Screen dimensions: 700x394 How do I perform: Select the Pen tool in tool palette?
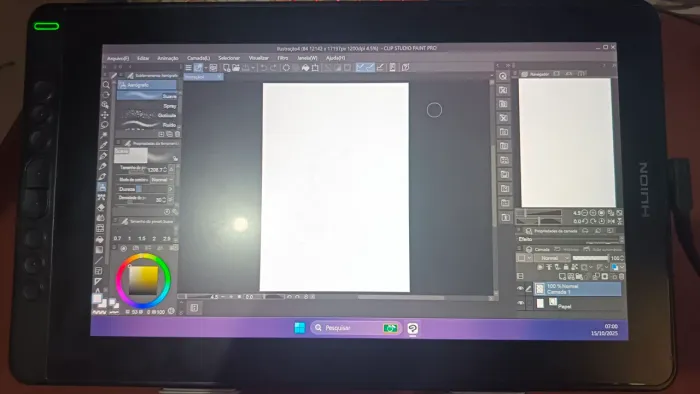click(x=103, y=156)
